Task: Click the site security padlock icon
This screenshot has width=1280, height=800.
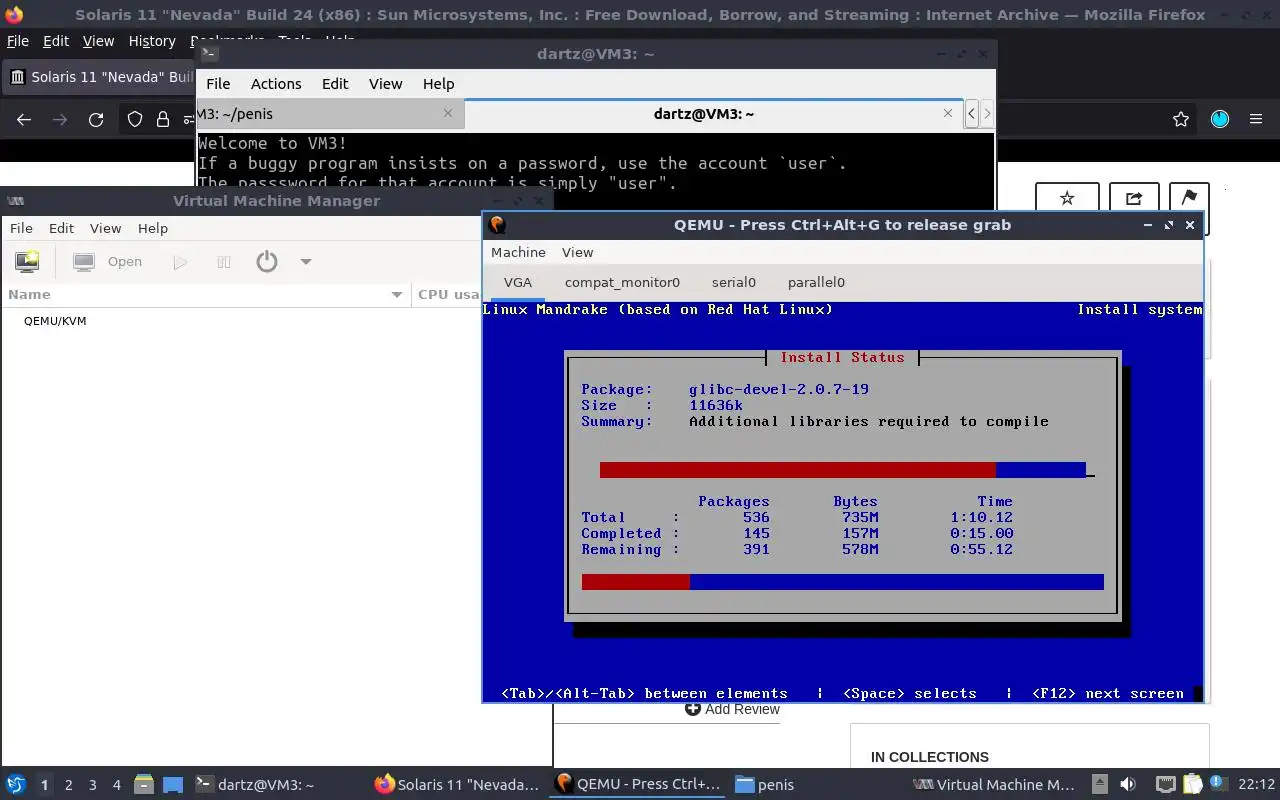Action: coord(163,120)
